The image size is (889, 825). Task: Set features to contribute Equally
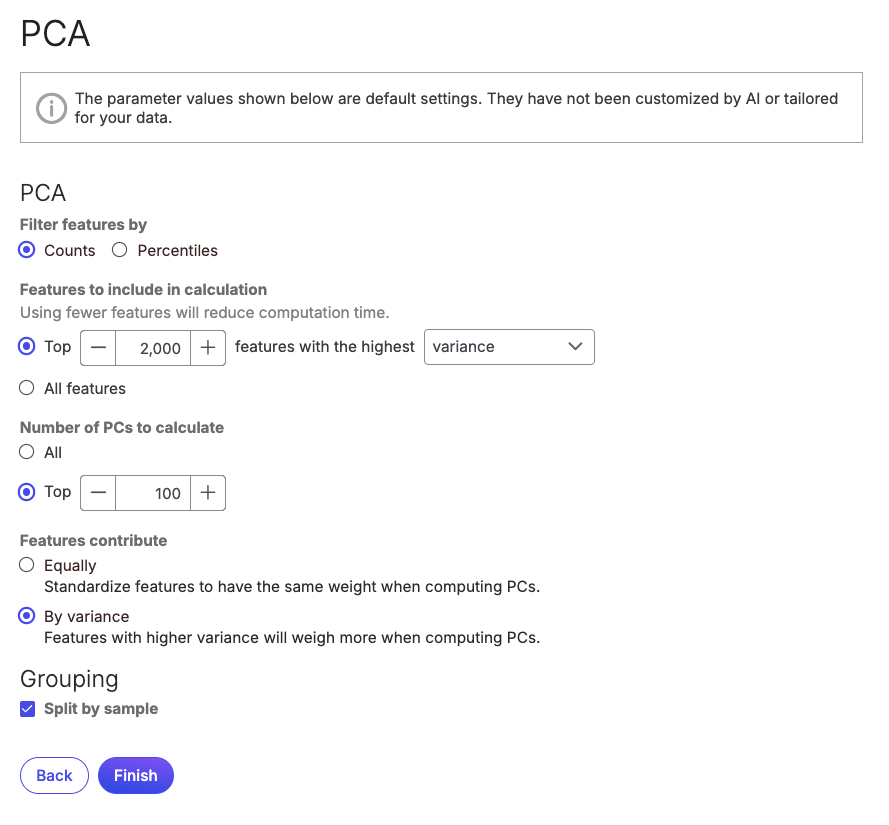coord(28,565)
